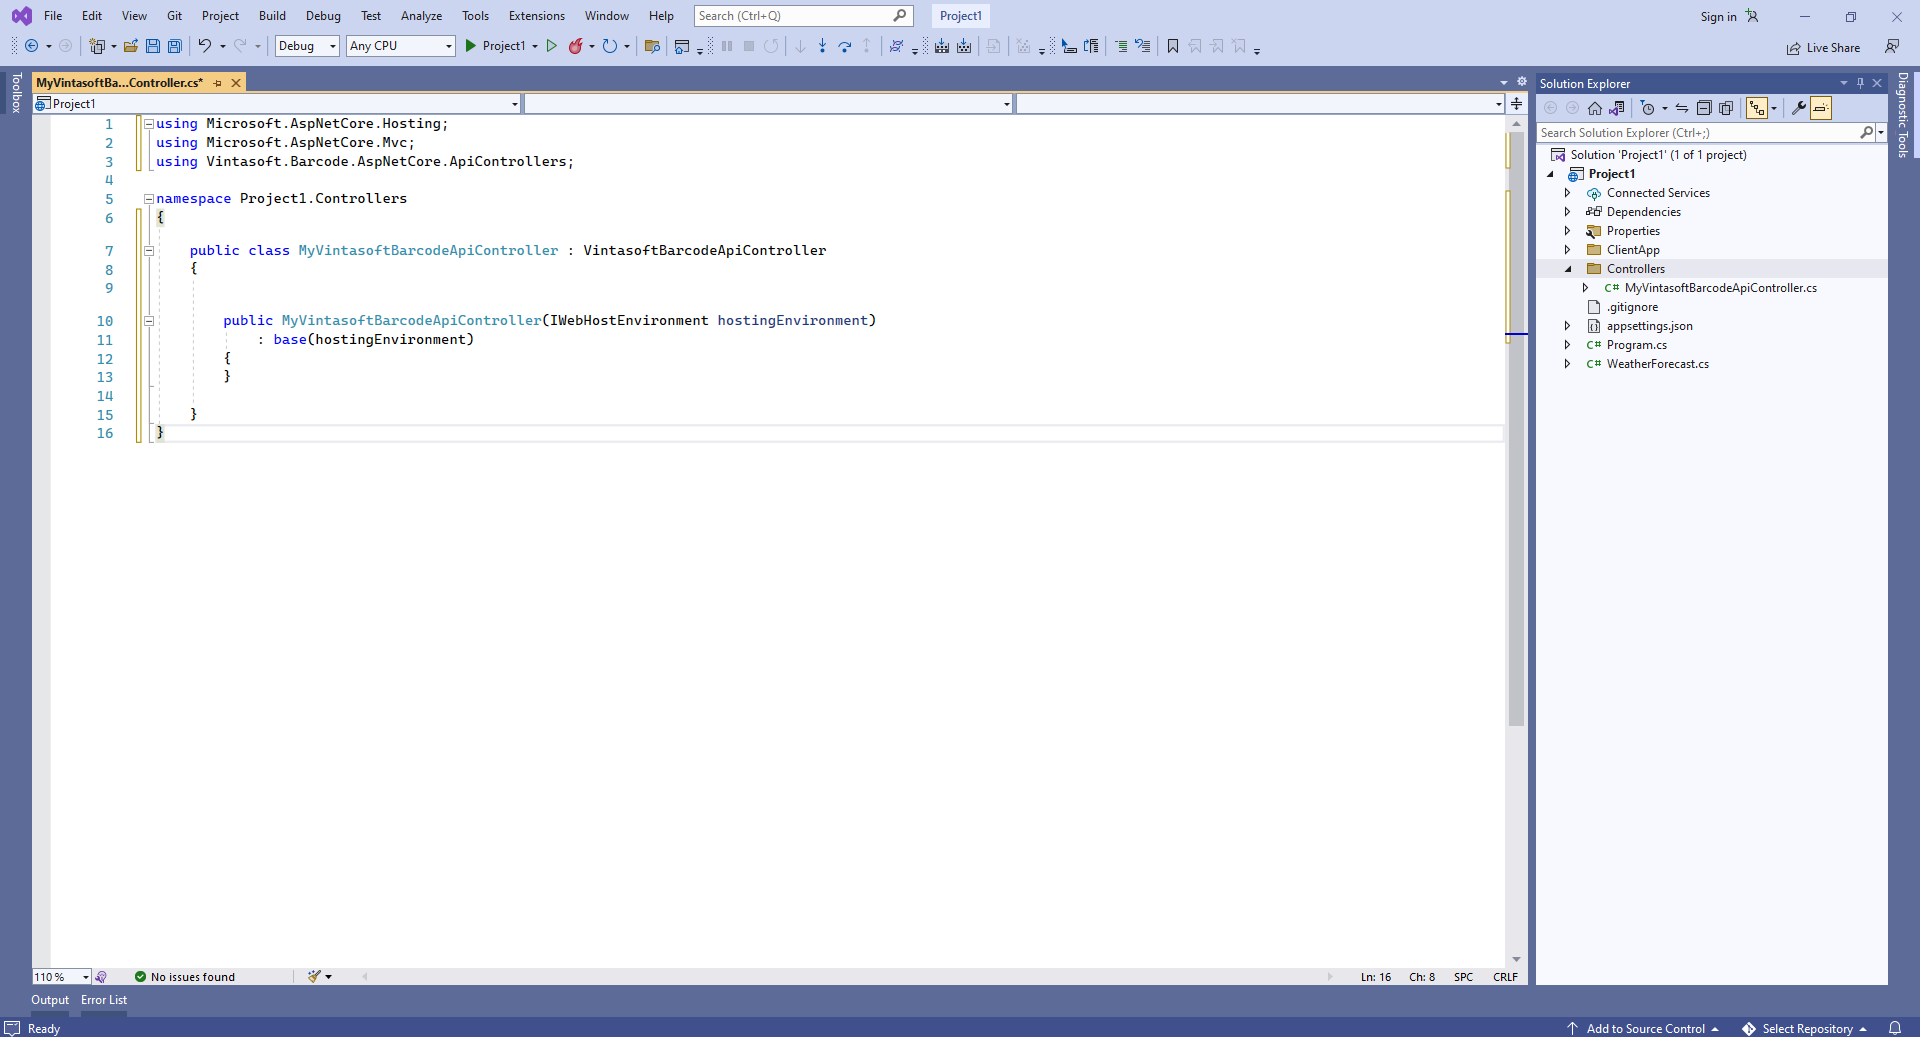Image resolution: width=1920 pixels, height=1037 pixels.
Task: Click Add to Source Control
Action: click(1645, 1028)
